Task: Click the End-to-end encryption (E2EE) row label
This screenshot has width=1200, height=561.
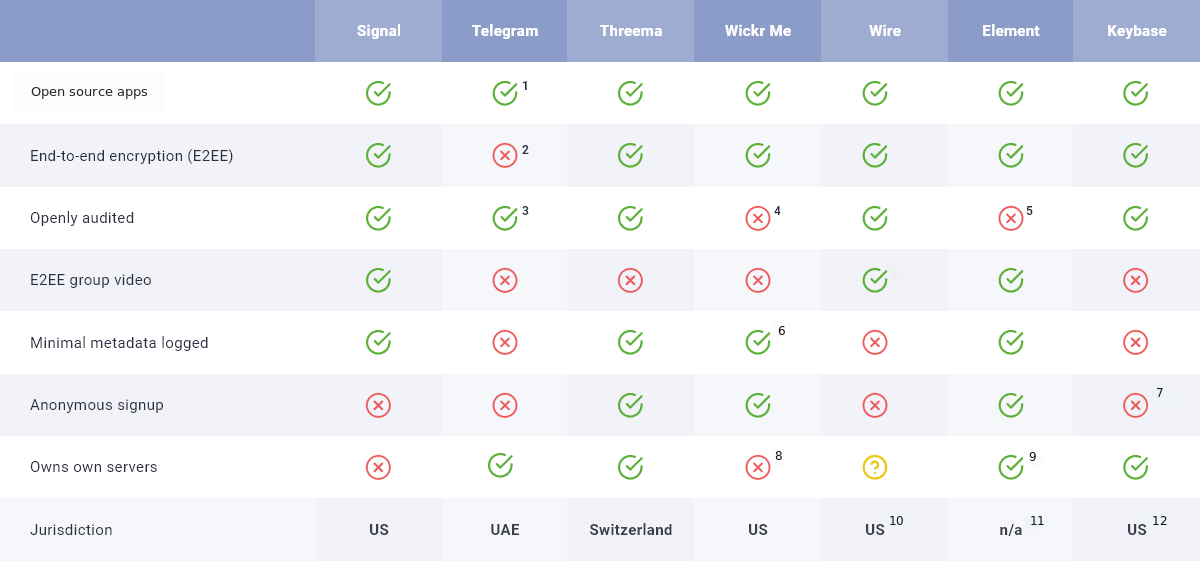Action: click(x=132, y=156)
